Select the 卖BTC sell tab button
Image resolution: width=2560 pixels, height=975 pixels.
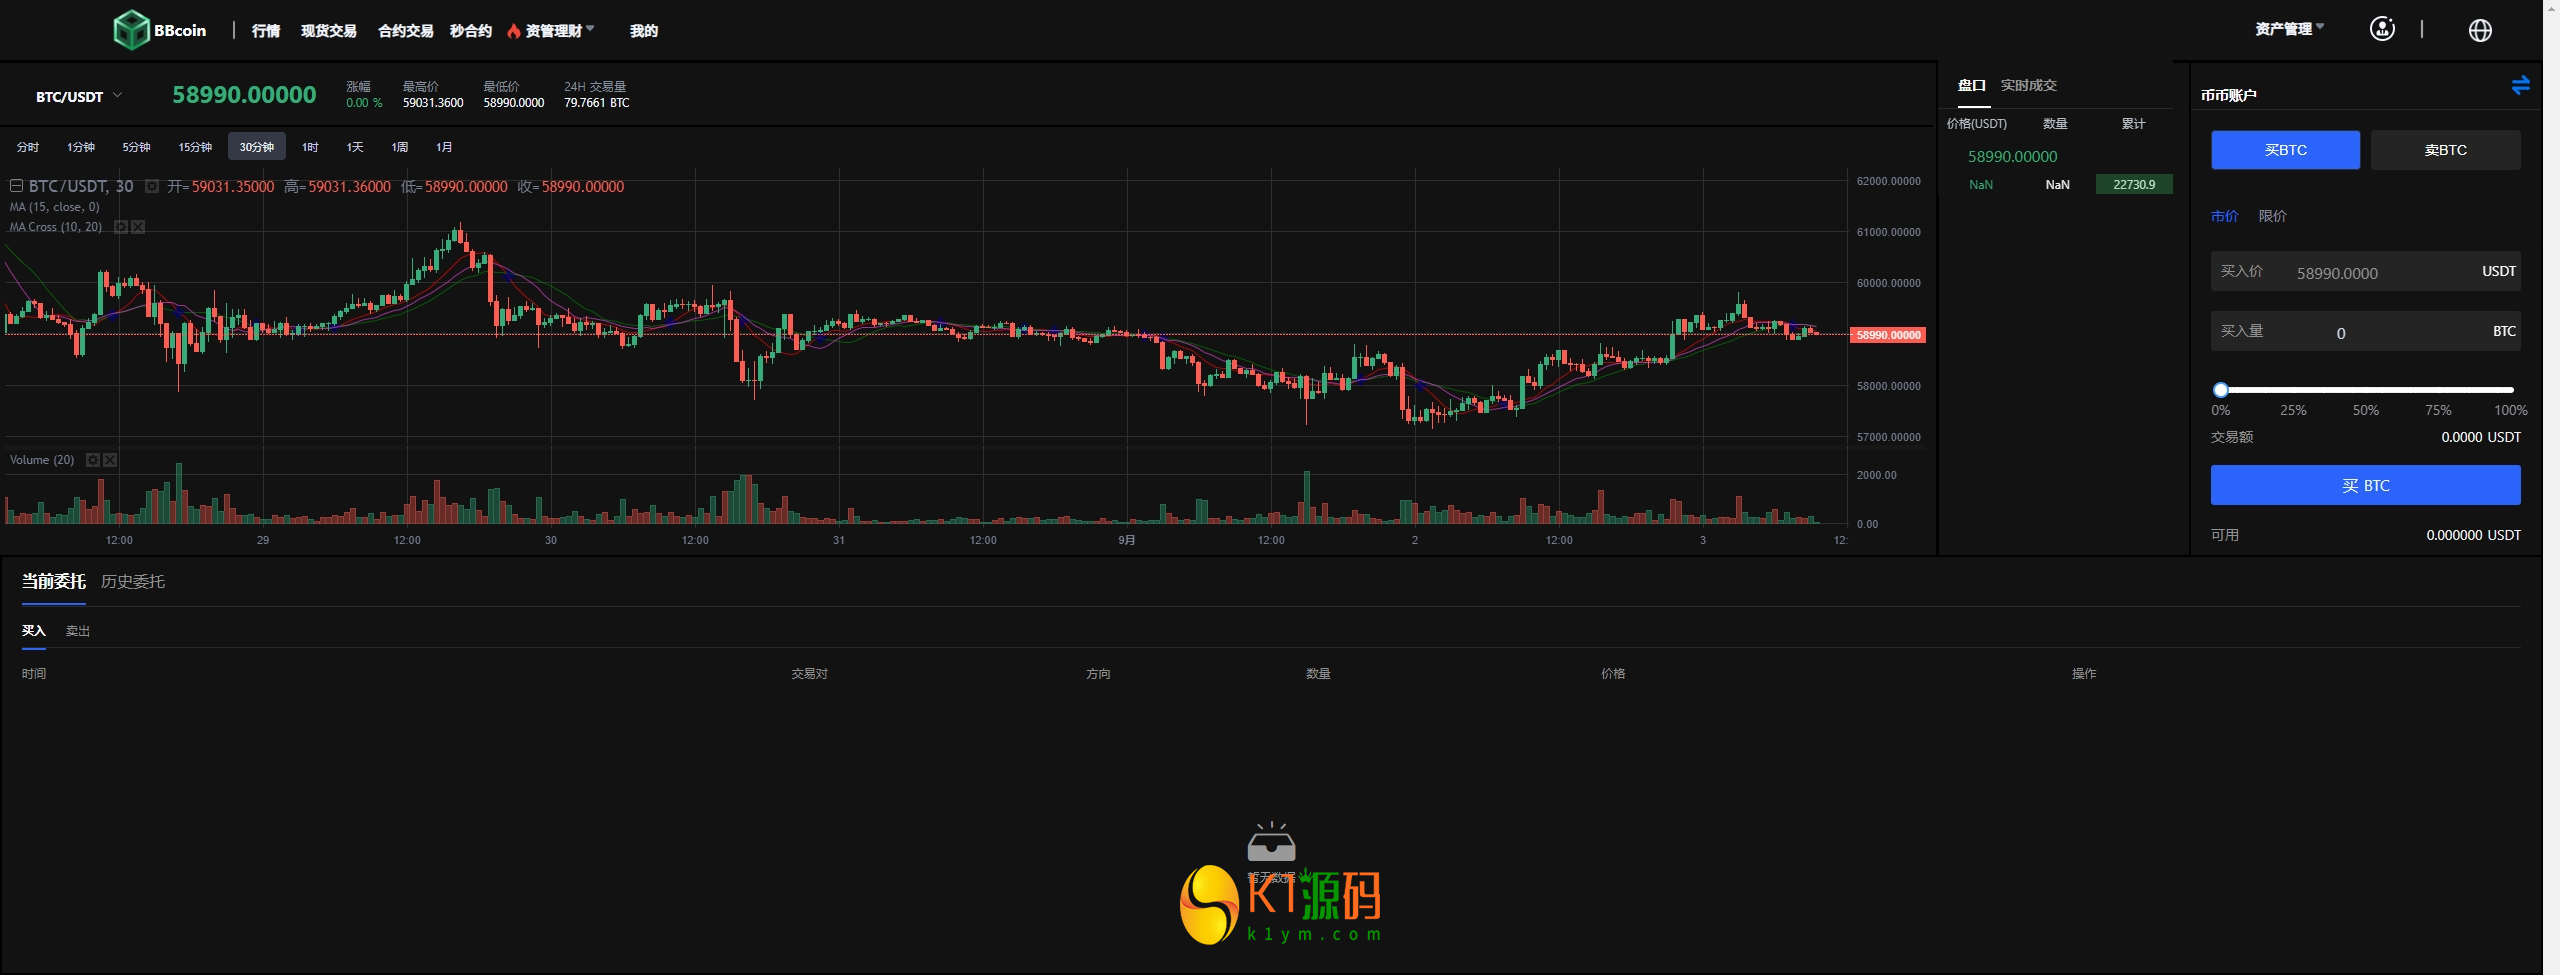(2446, 150)
